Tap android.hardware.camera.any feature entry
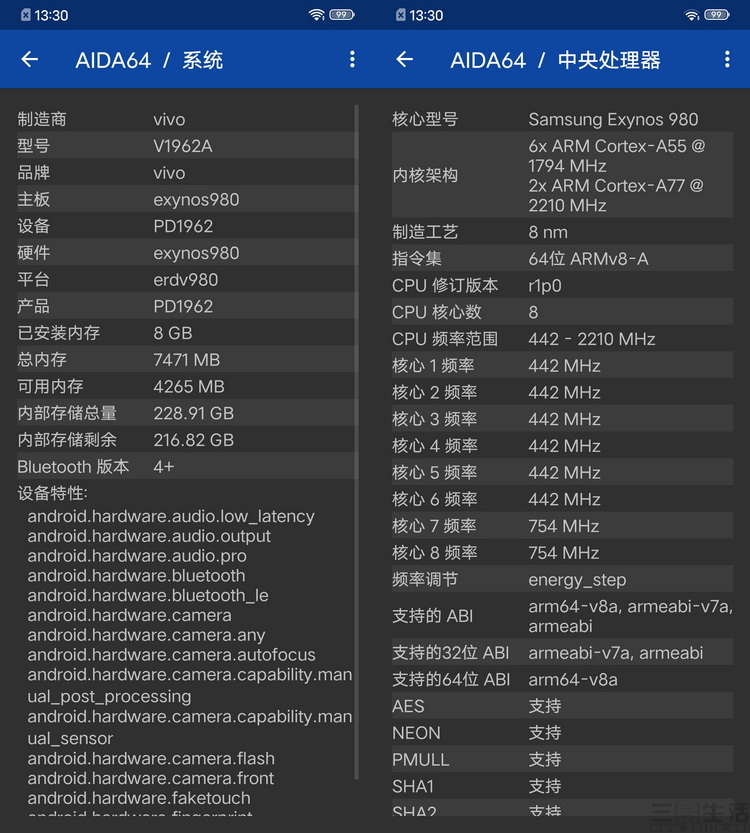 point(146,635)
